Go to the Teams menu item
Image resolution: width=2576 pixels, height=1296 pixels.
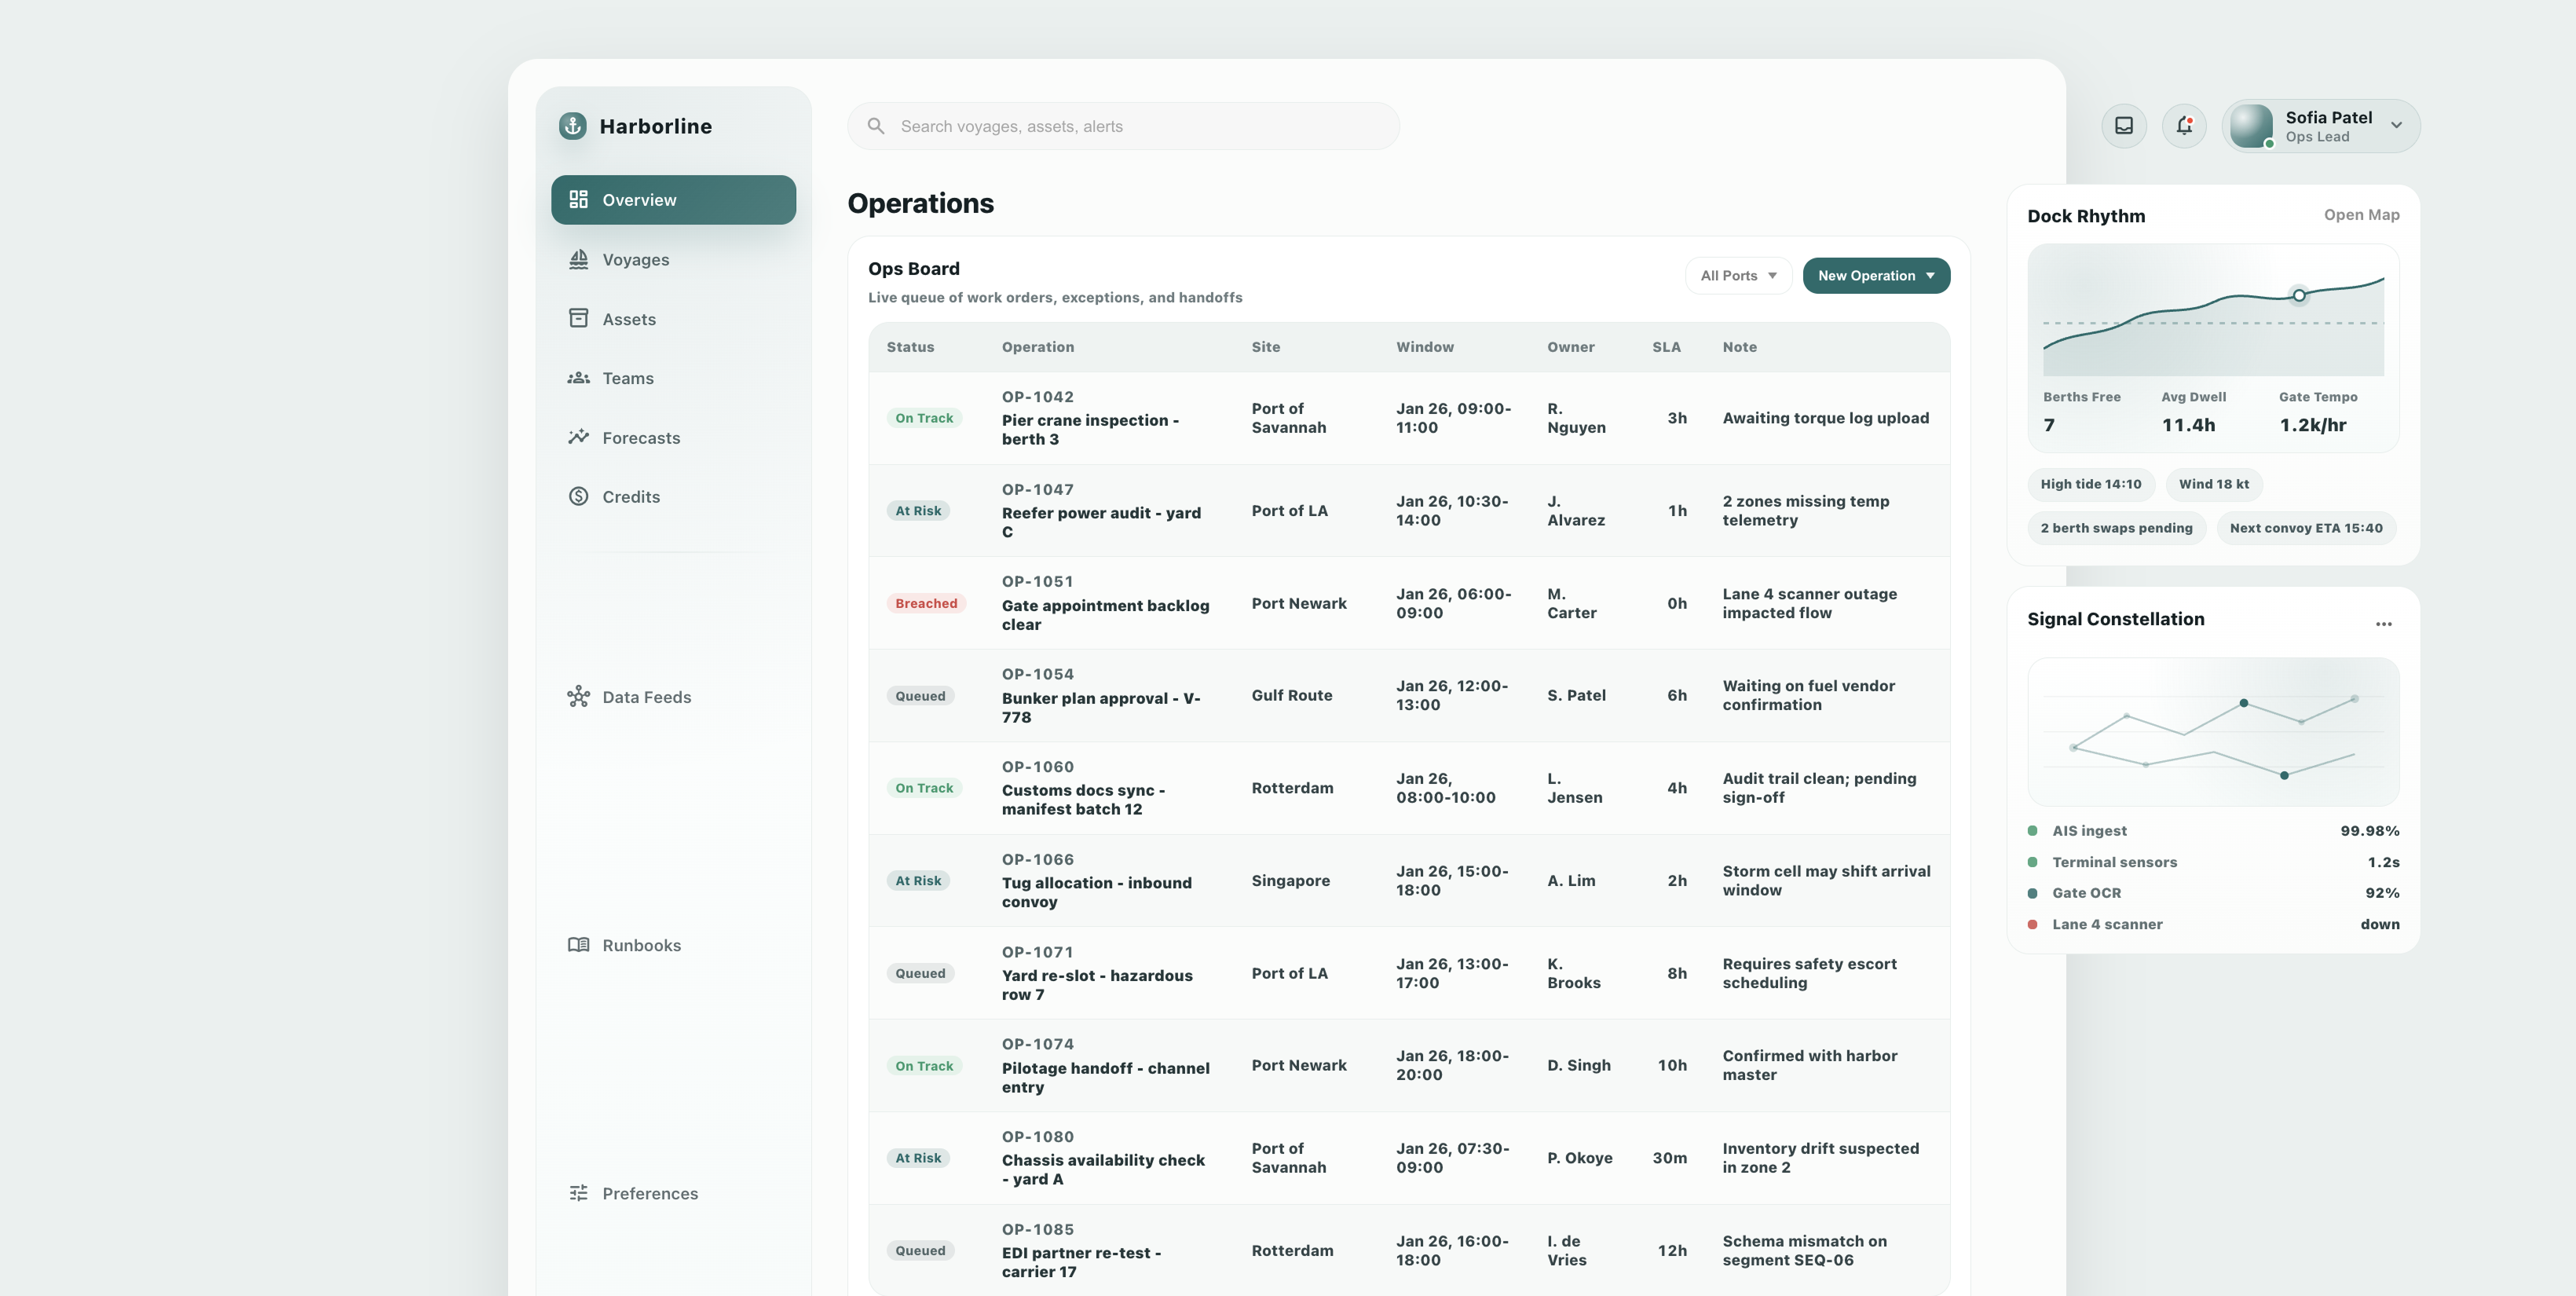[627, 378]
